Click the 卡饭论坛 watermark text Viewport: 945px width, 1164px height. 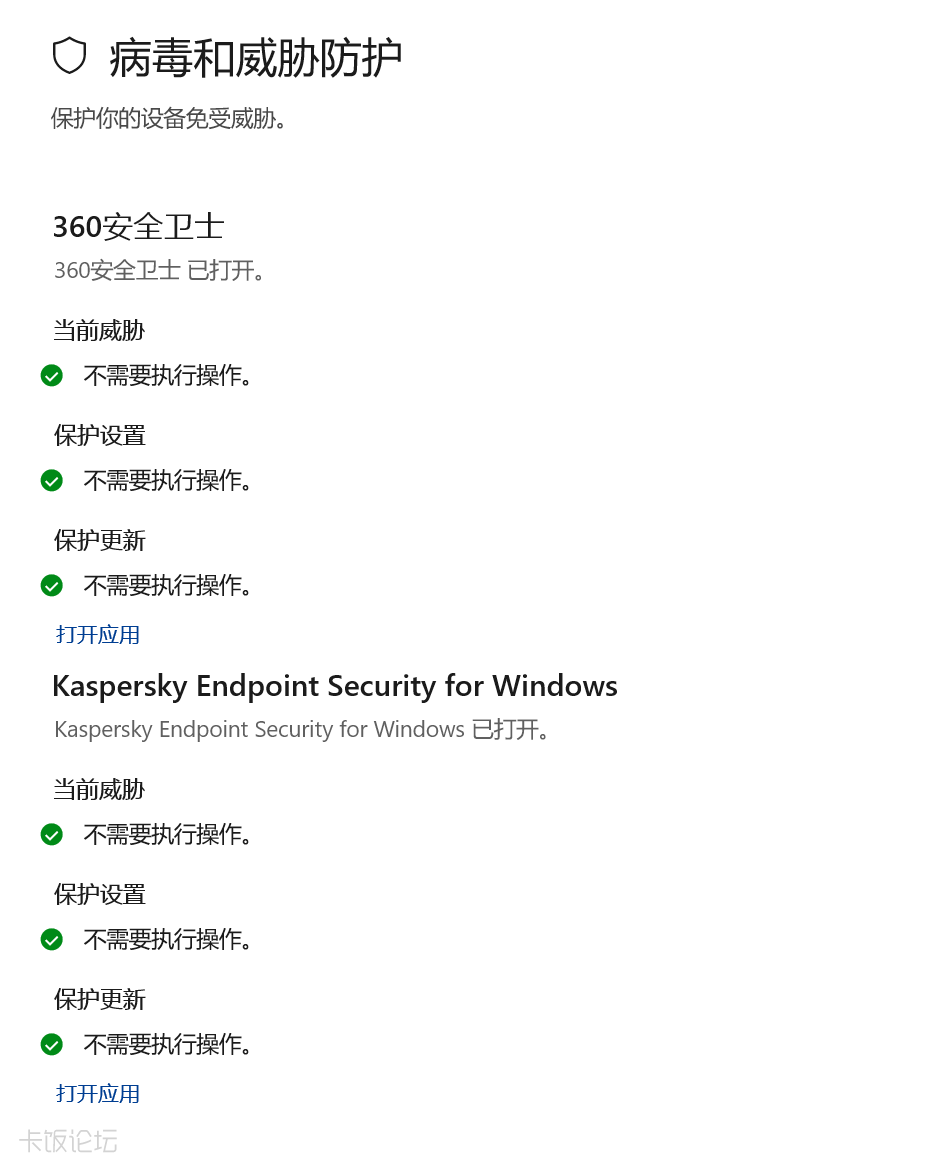point(68,1141)
